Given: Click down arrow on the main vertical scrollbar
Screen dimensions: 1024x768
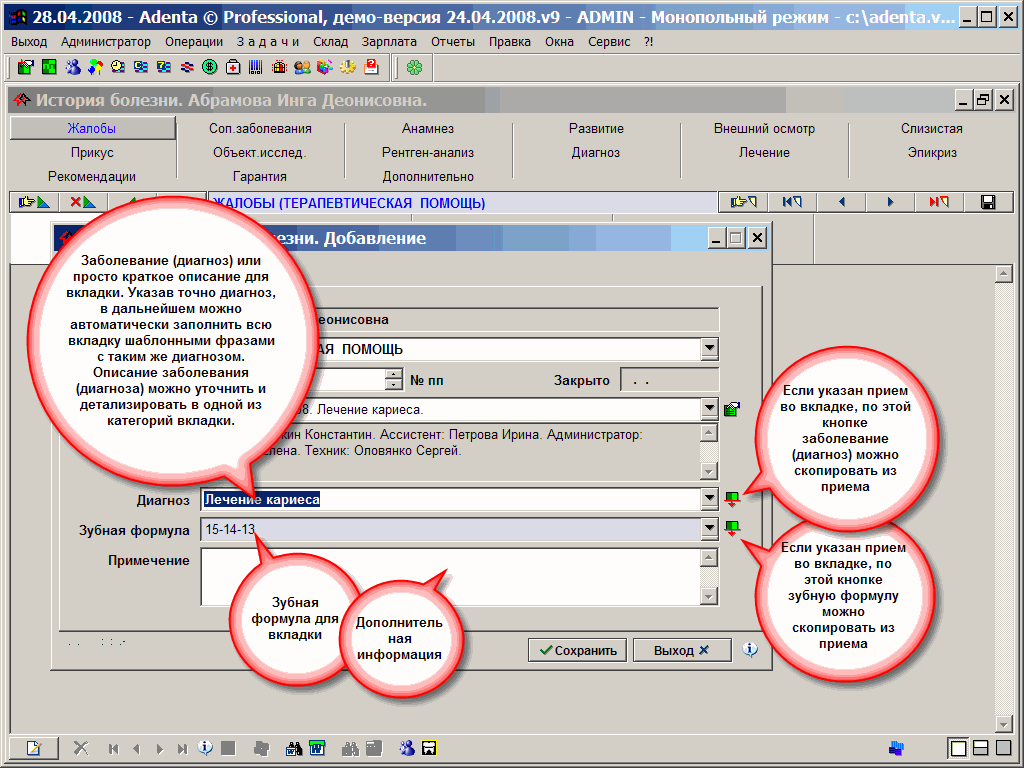Looking at the screenshot, I should (x=1004, y=724).
